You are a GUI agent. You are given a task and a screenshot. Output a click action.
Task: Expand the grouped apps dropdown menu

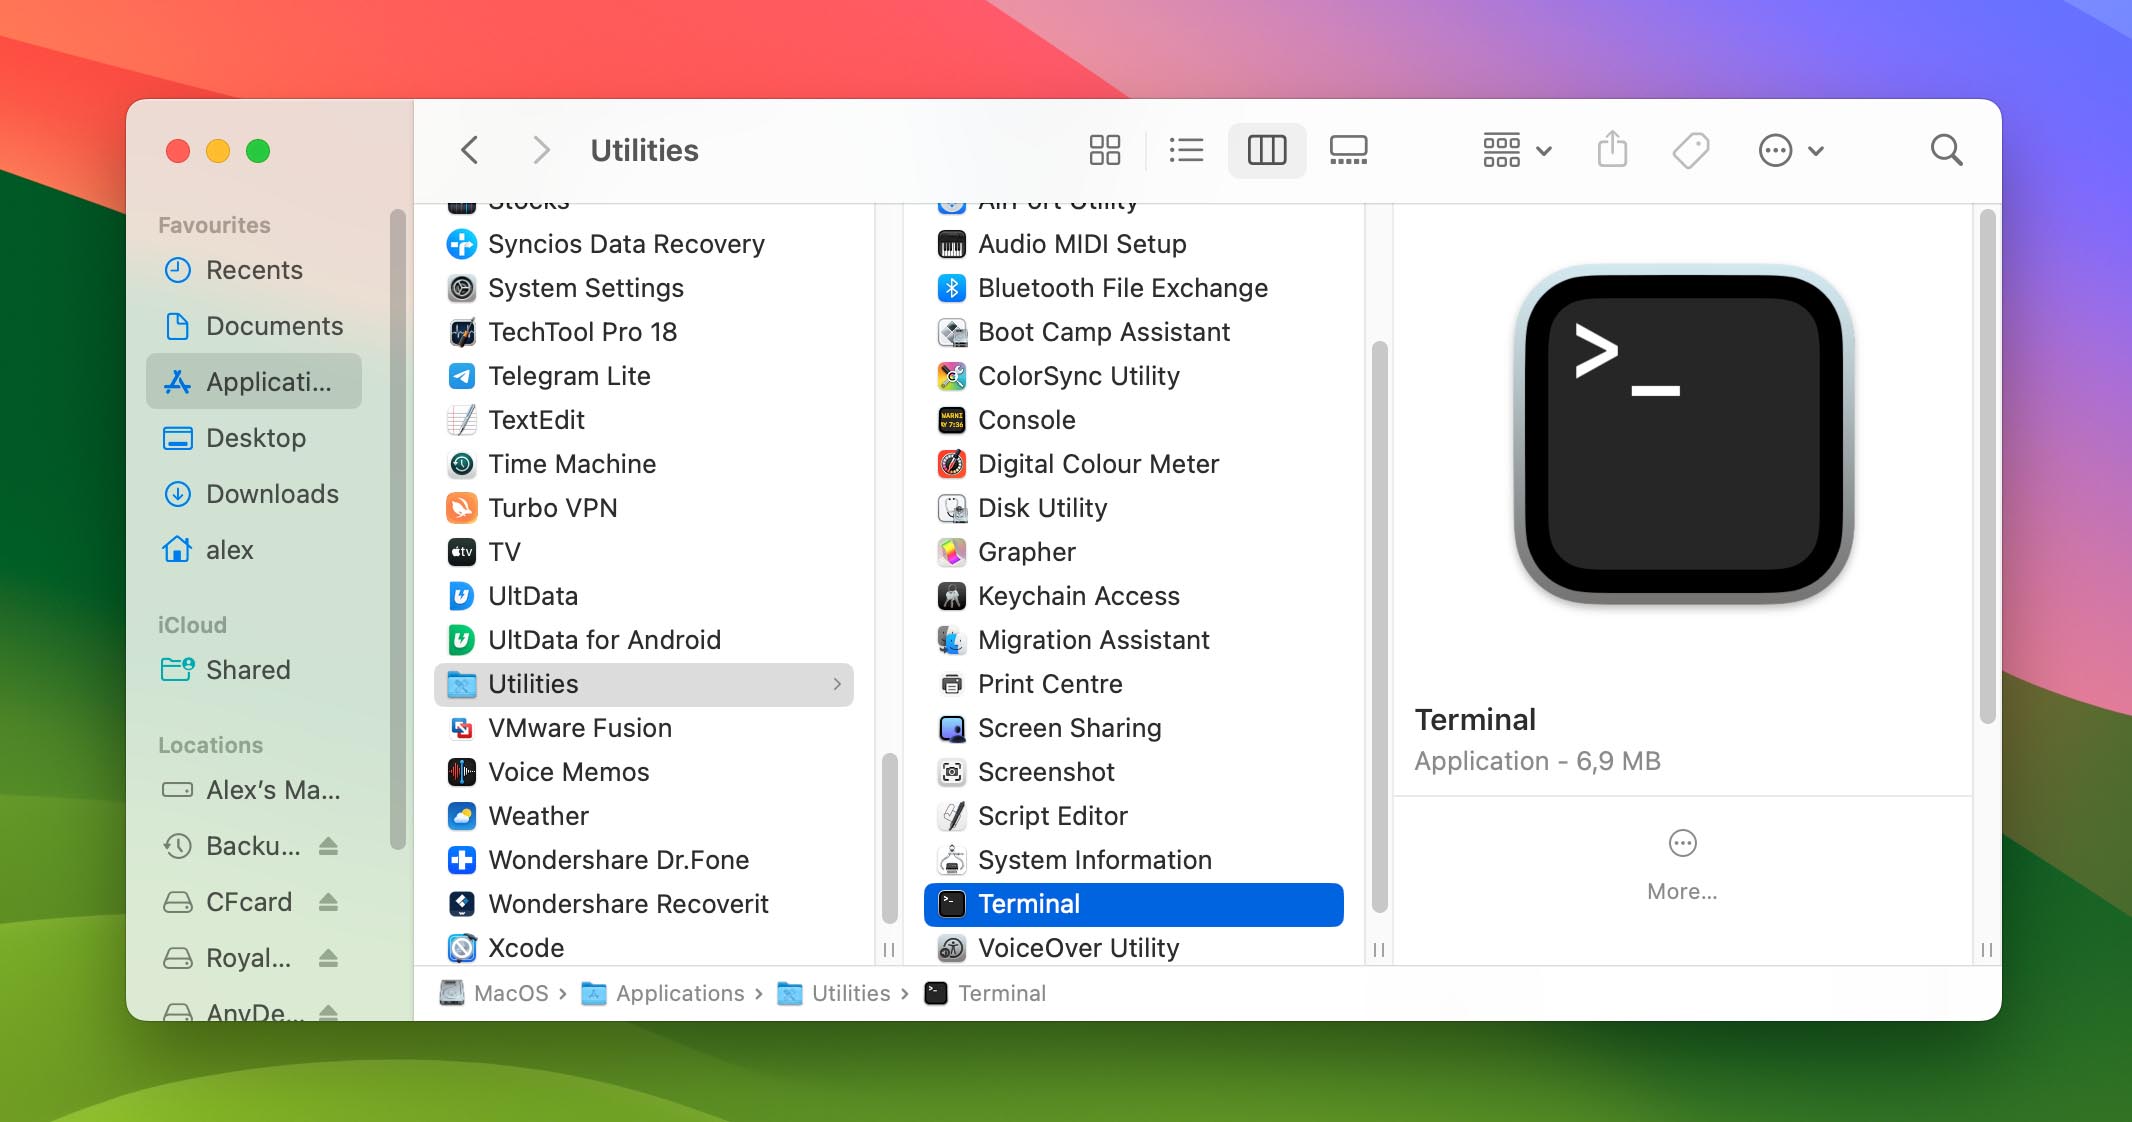(1516, 149)
